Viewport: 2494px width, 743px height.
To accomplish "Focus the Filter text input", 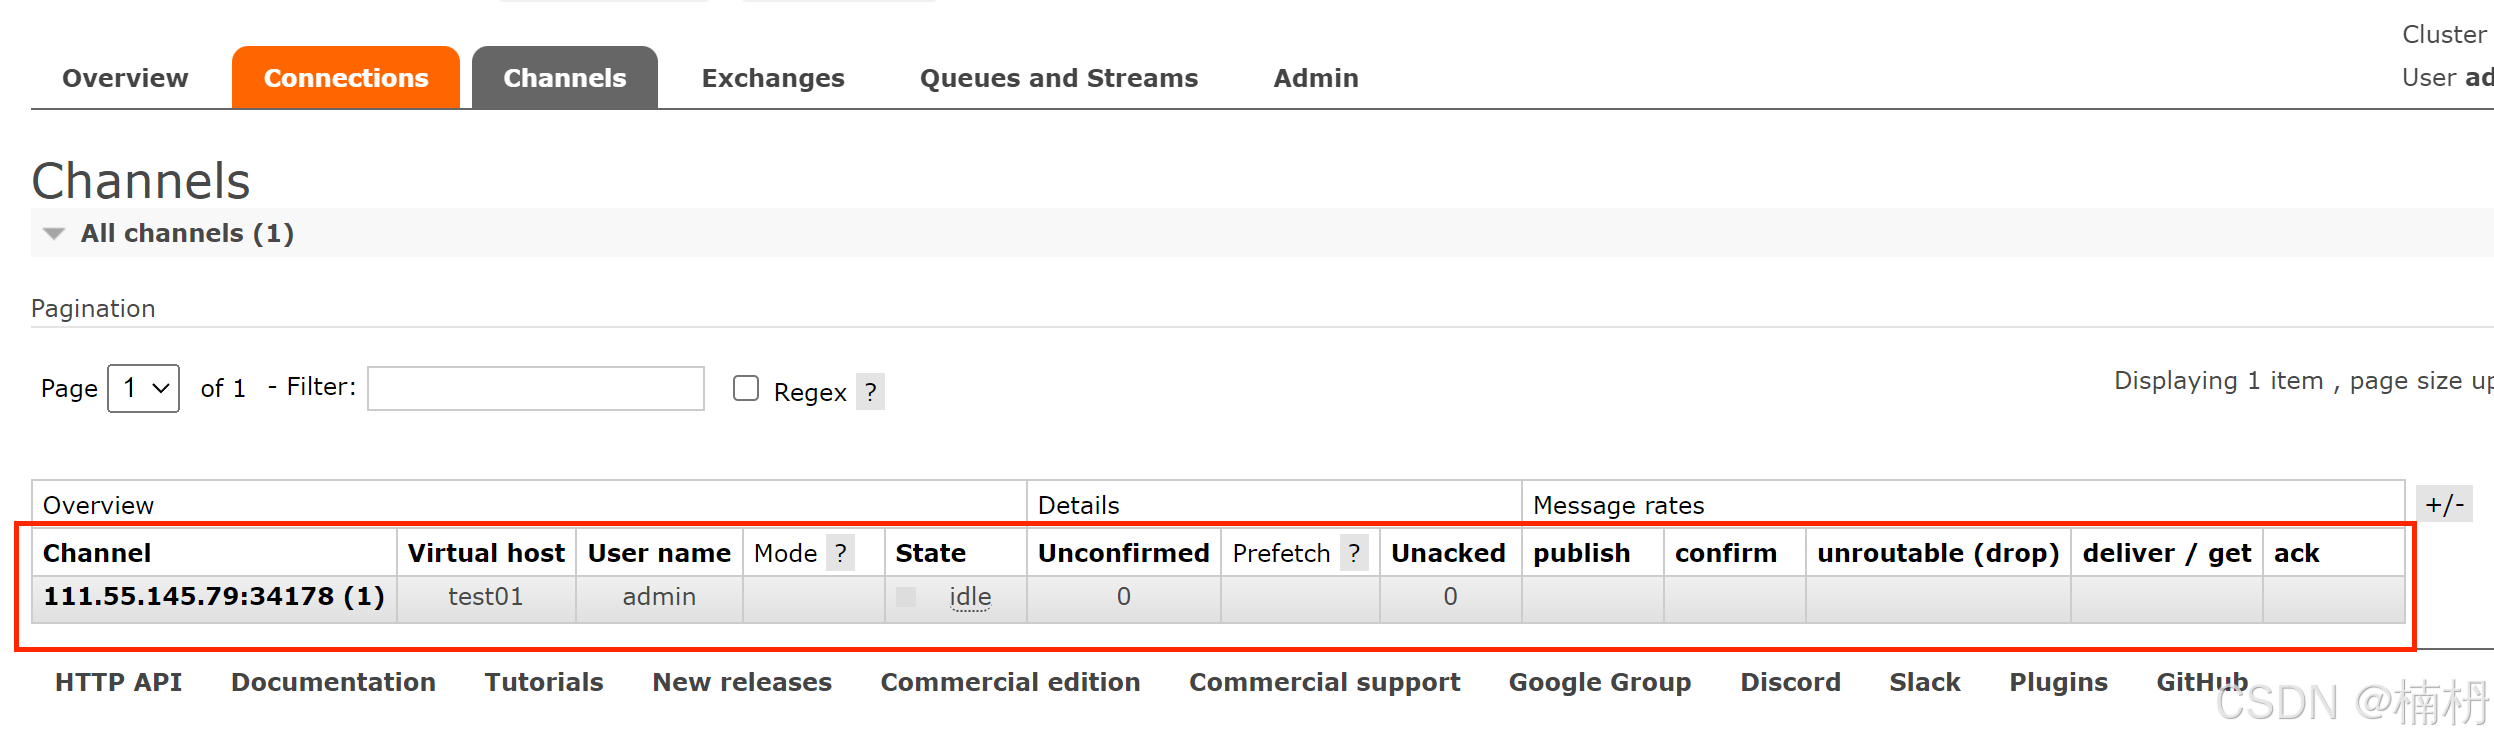I will (536, 388).
